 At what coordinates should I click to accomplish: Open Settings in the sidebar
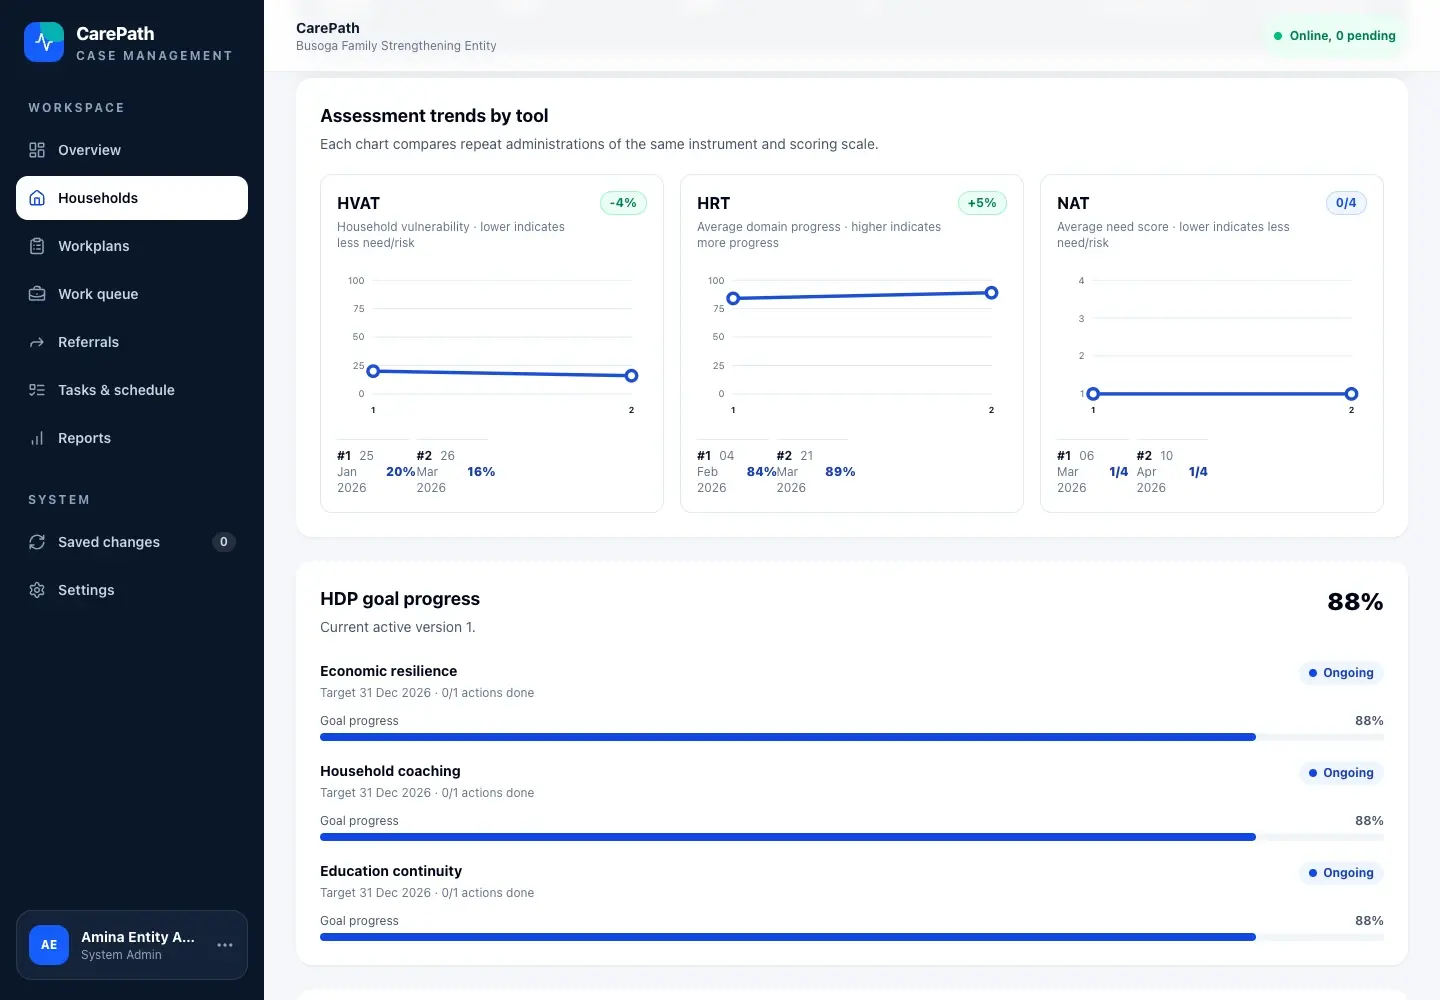click(x=132, y=590)
